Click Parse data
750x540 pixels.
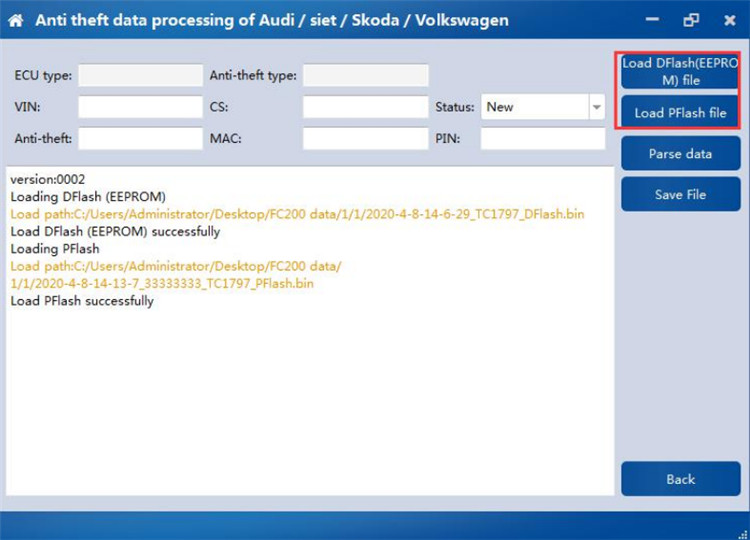[x=680, y=154]
